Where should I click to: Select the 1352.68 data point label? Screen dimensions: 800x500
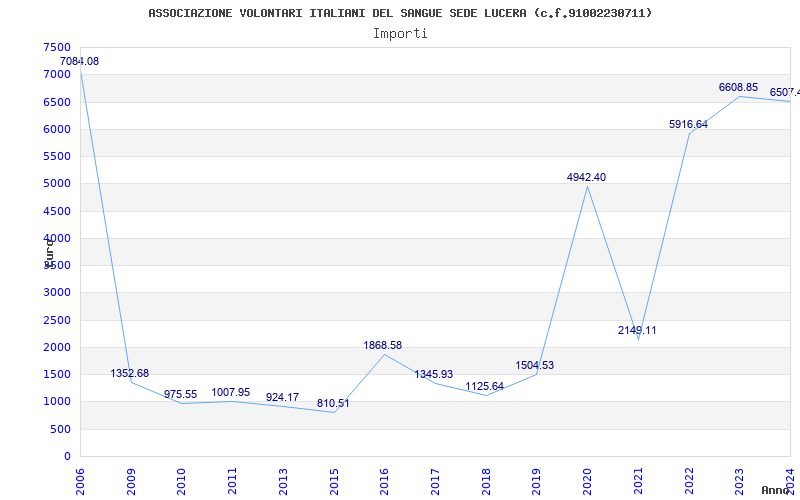coord(130,374)
